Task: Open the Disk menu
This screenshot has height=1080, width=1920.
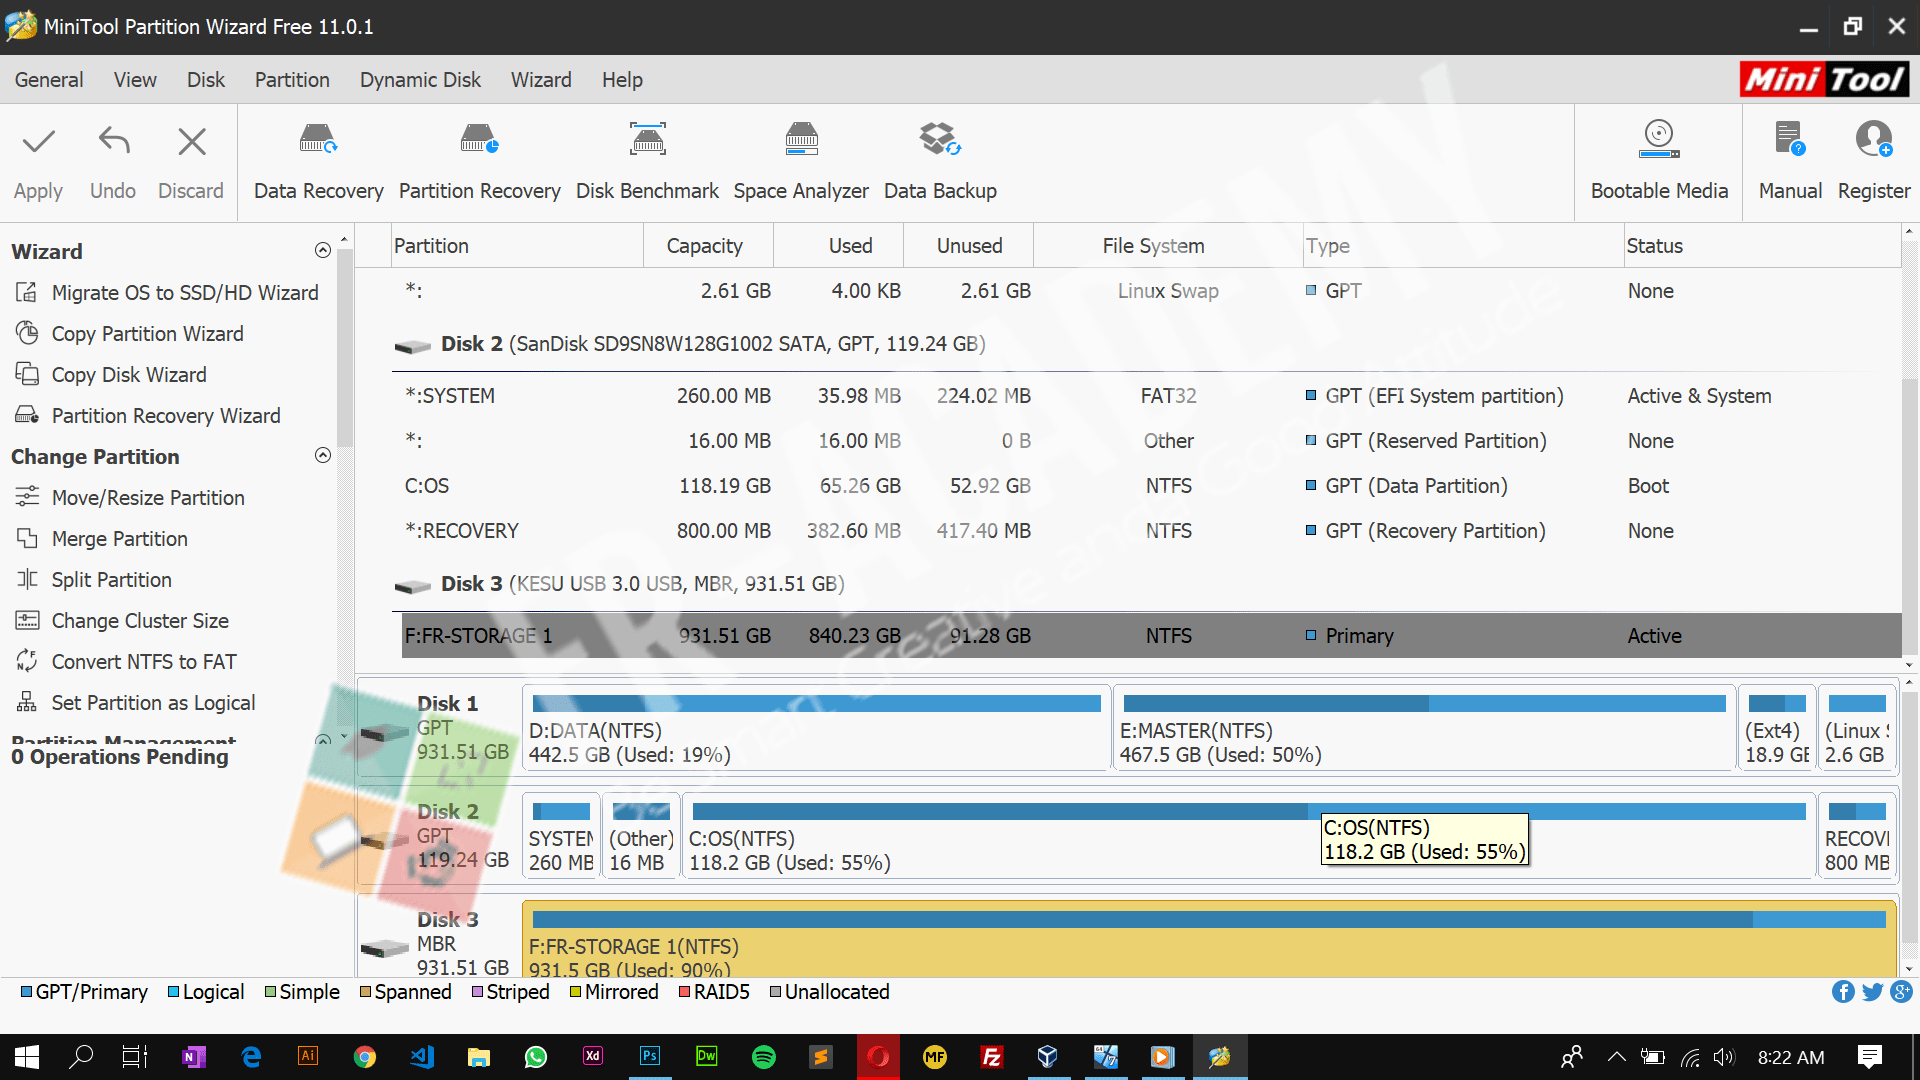Action: (206, 80)
